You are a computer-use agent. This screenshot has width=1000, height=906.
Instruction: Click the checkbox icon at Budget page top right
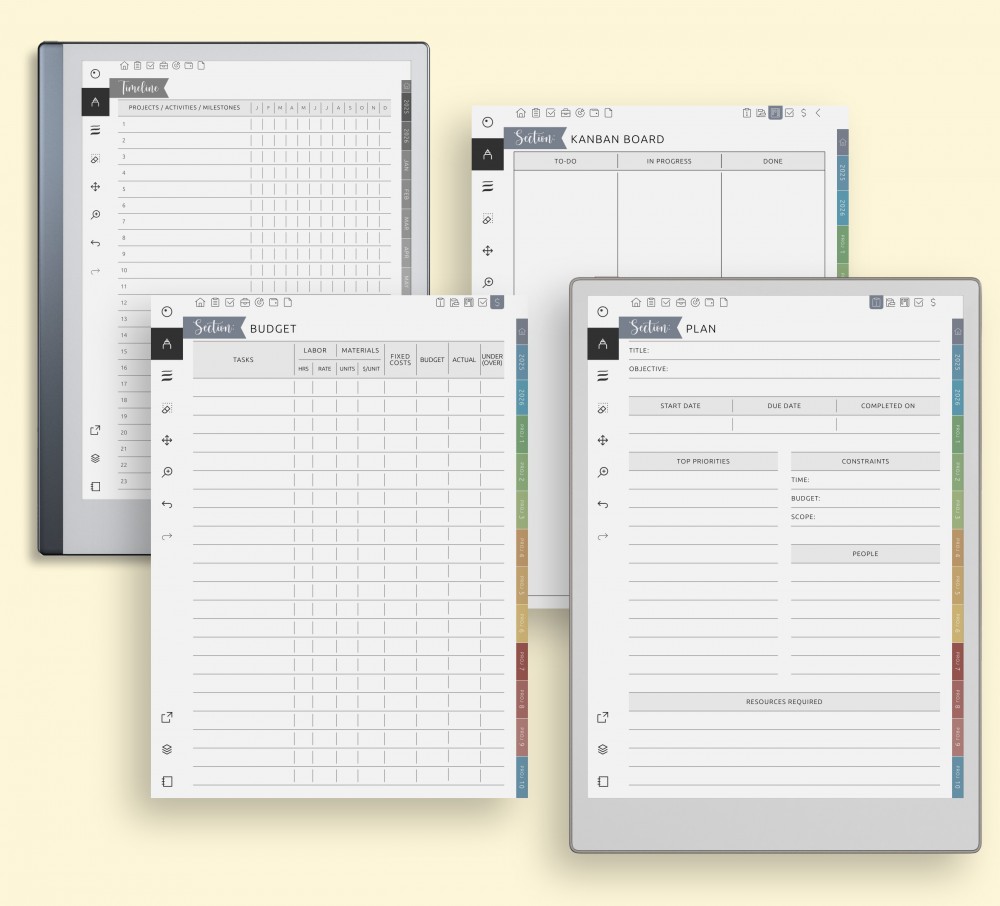point(483,302)
